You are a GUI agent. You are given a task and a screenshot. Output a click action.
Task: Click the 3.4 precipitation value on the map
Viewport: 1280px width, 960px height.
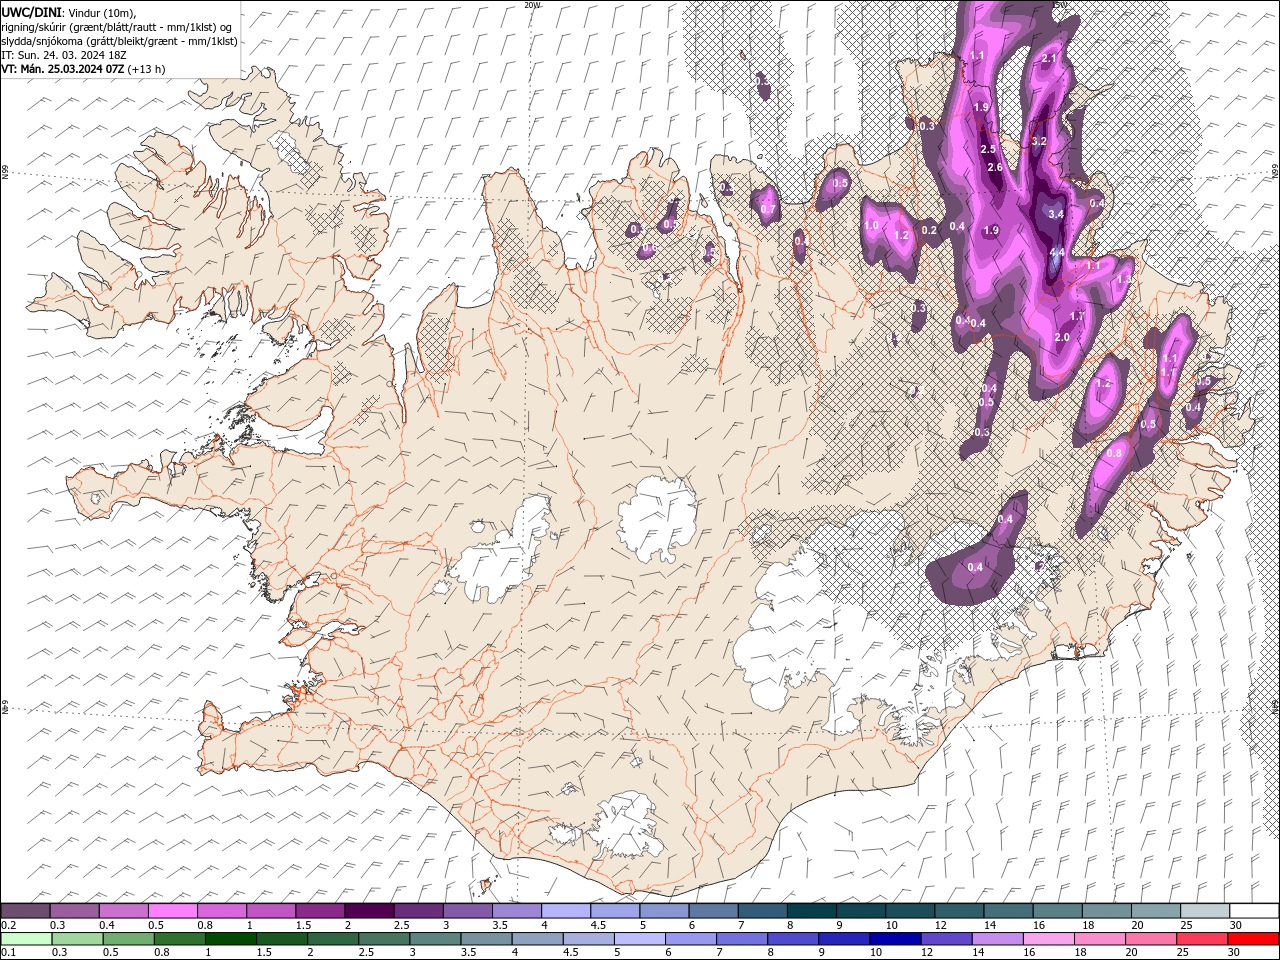pyautogui.click(x=1055, y=213)
